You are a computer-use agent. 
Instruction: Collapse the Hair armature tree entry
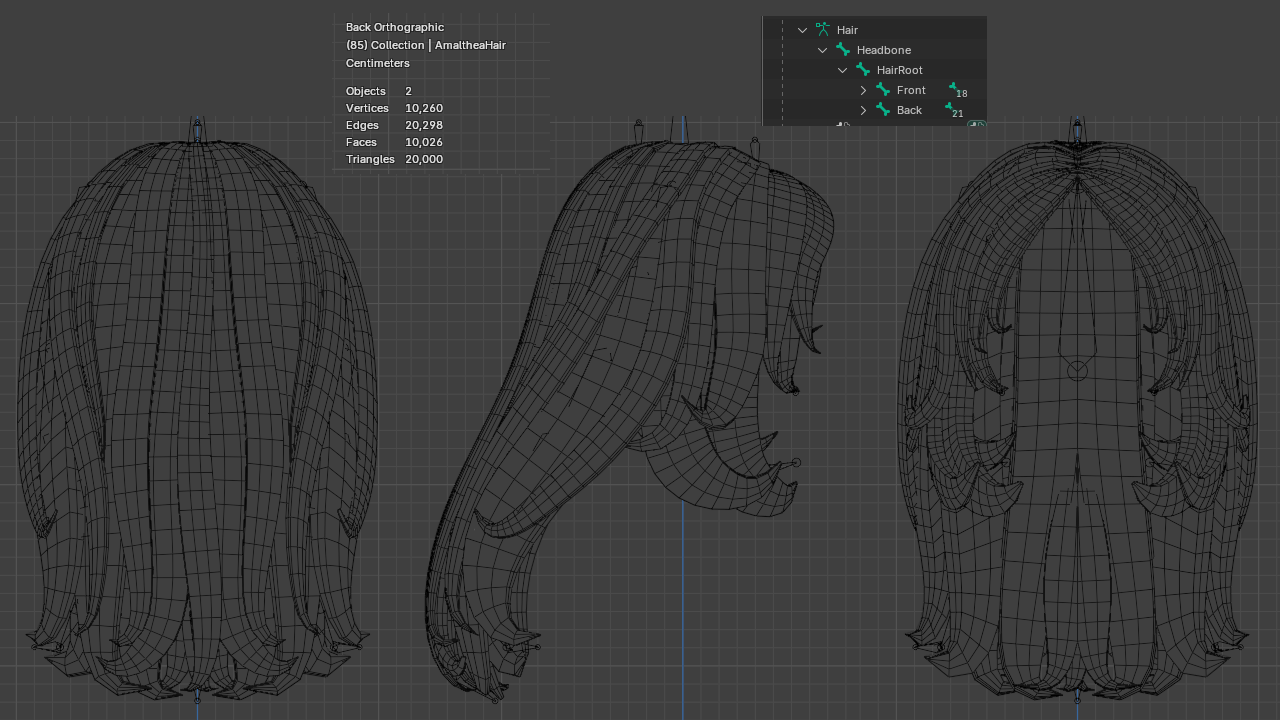click(802, 29)
